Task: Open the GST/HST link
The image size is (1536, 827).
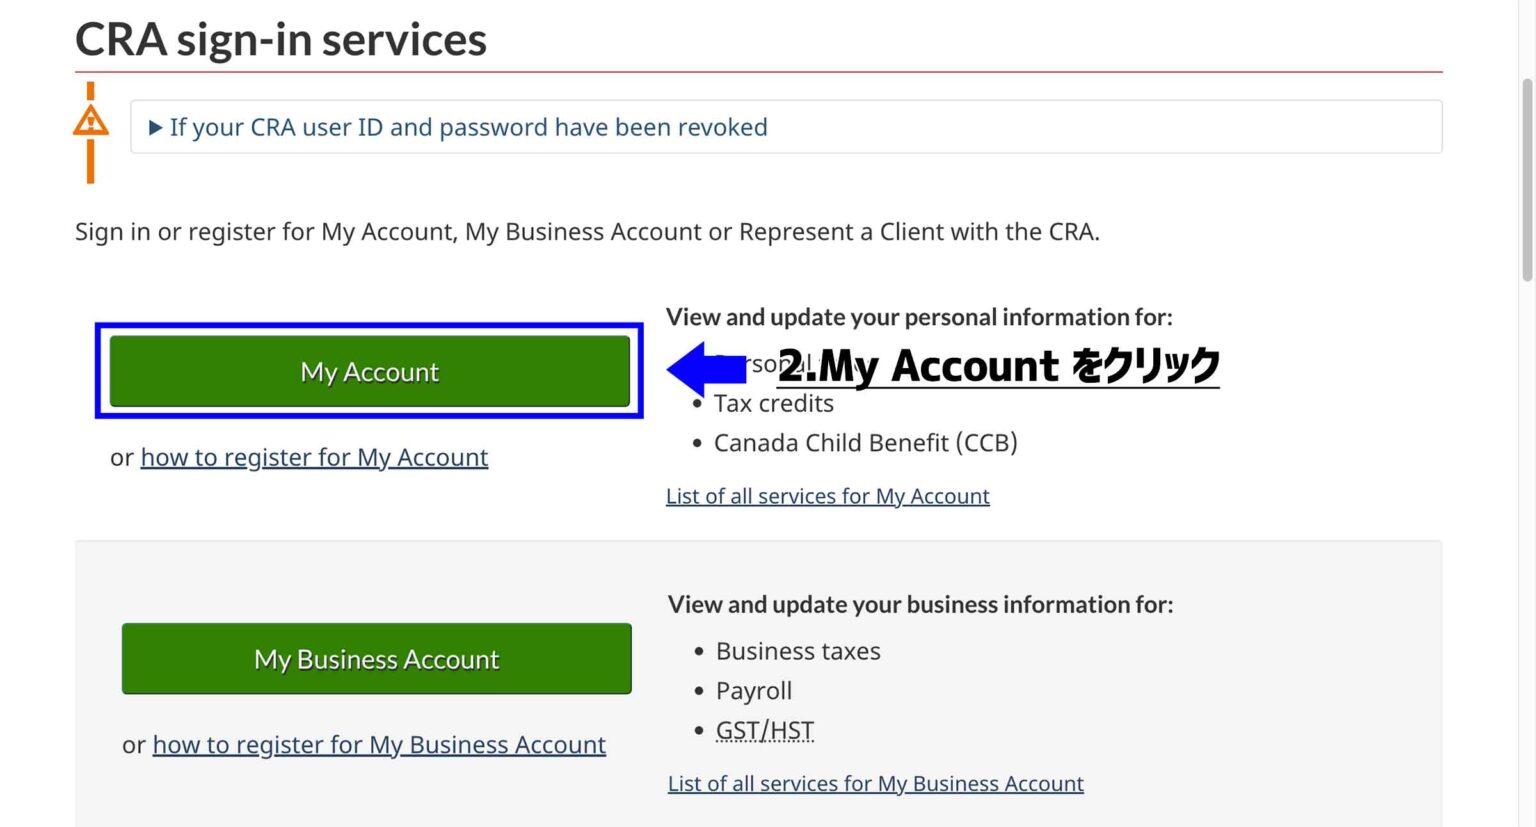Action: coord(765,730)
